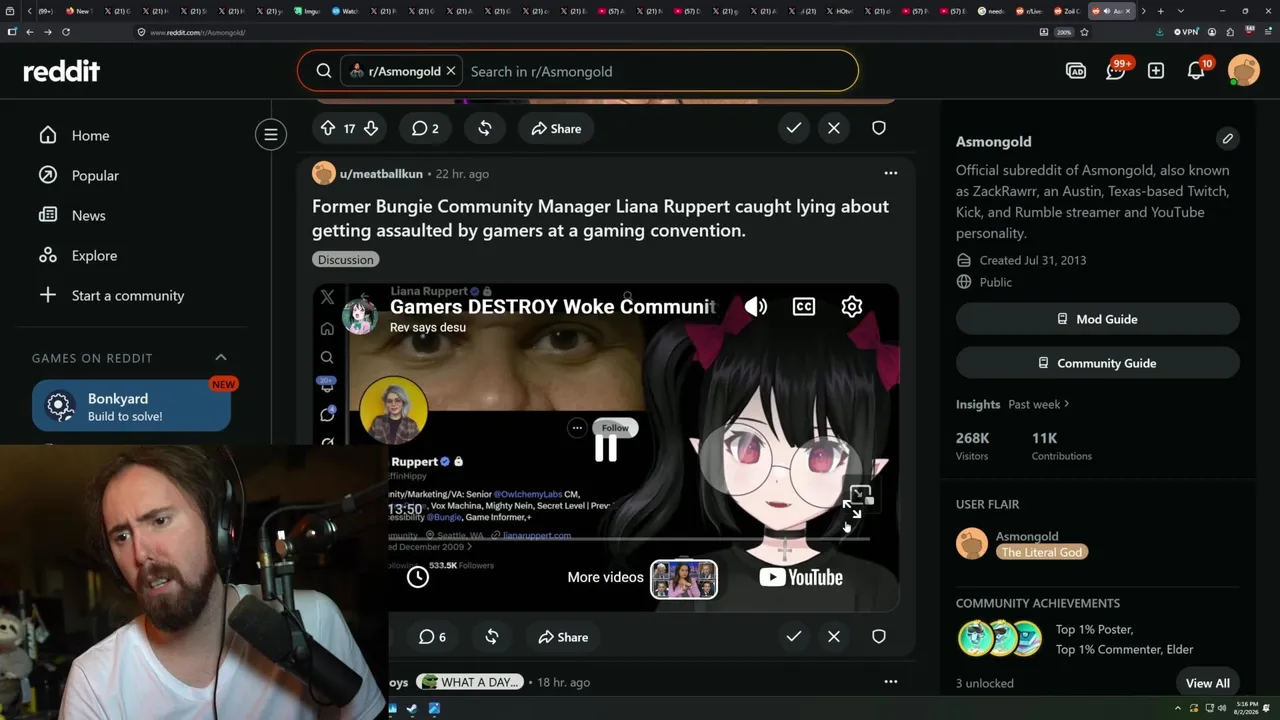This screenshot has height=720, width=1280.
Task: Open the notifications bell
Action: (1196, 71)
